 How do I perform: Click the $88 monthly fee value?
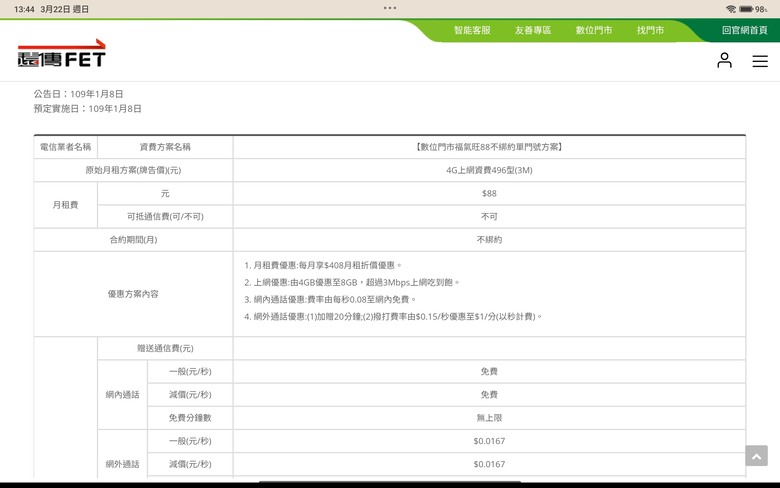(x=489, y=194)
